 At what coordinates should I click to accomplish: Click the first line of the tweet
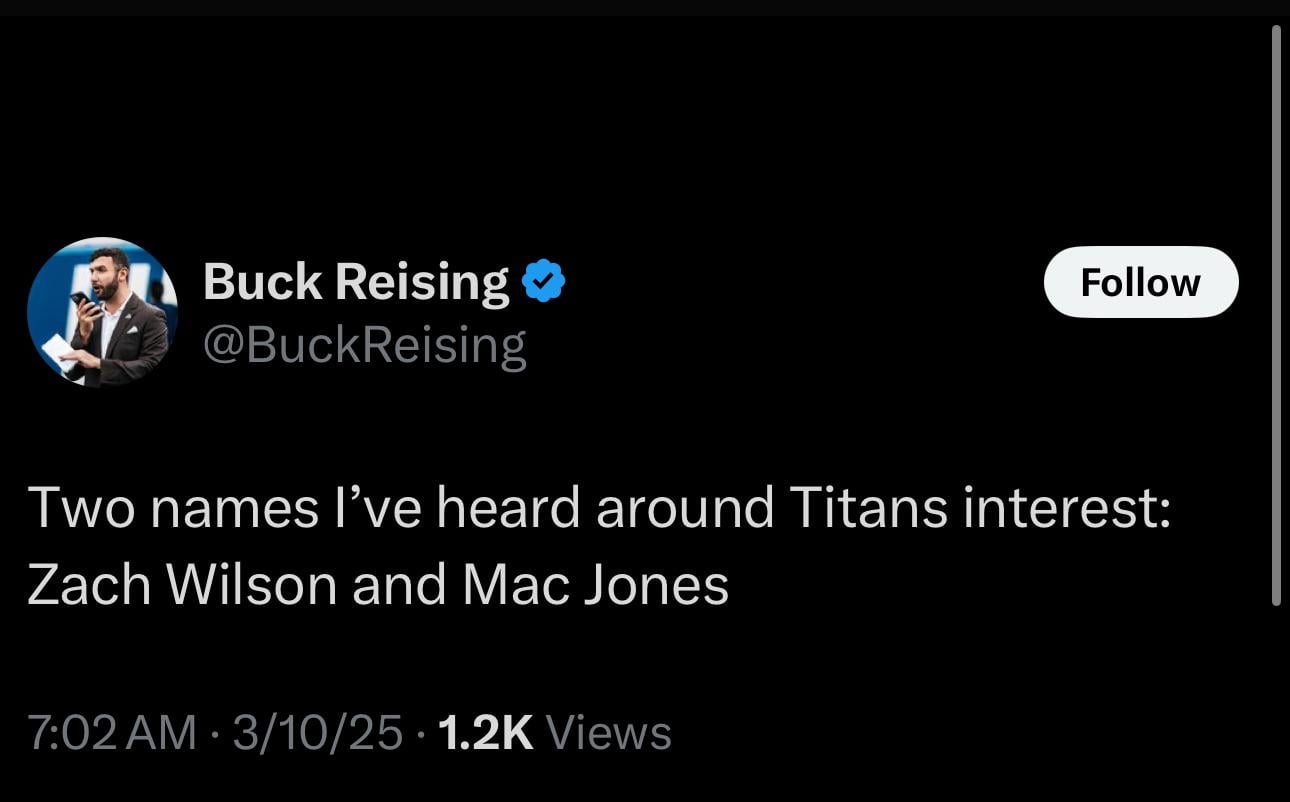pos(600,507)
